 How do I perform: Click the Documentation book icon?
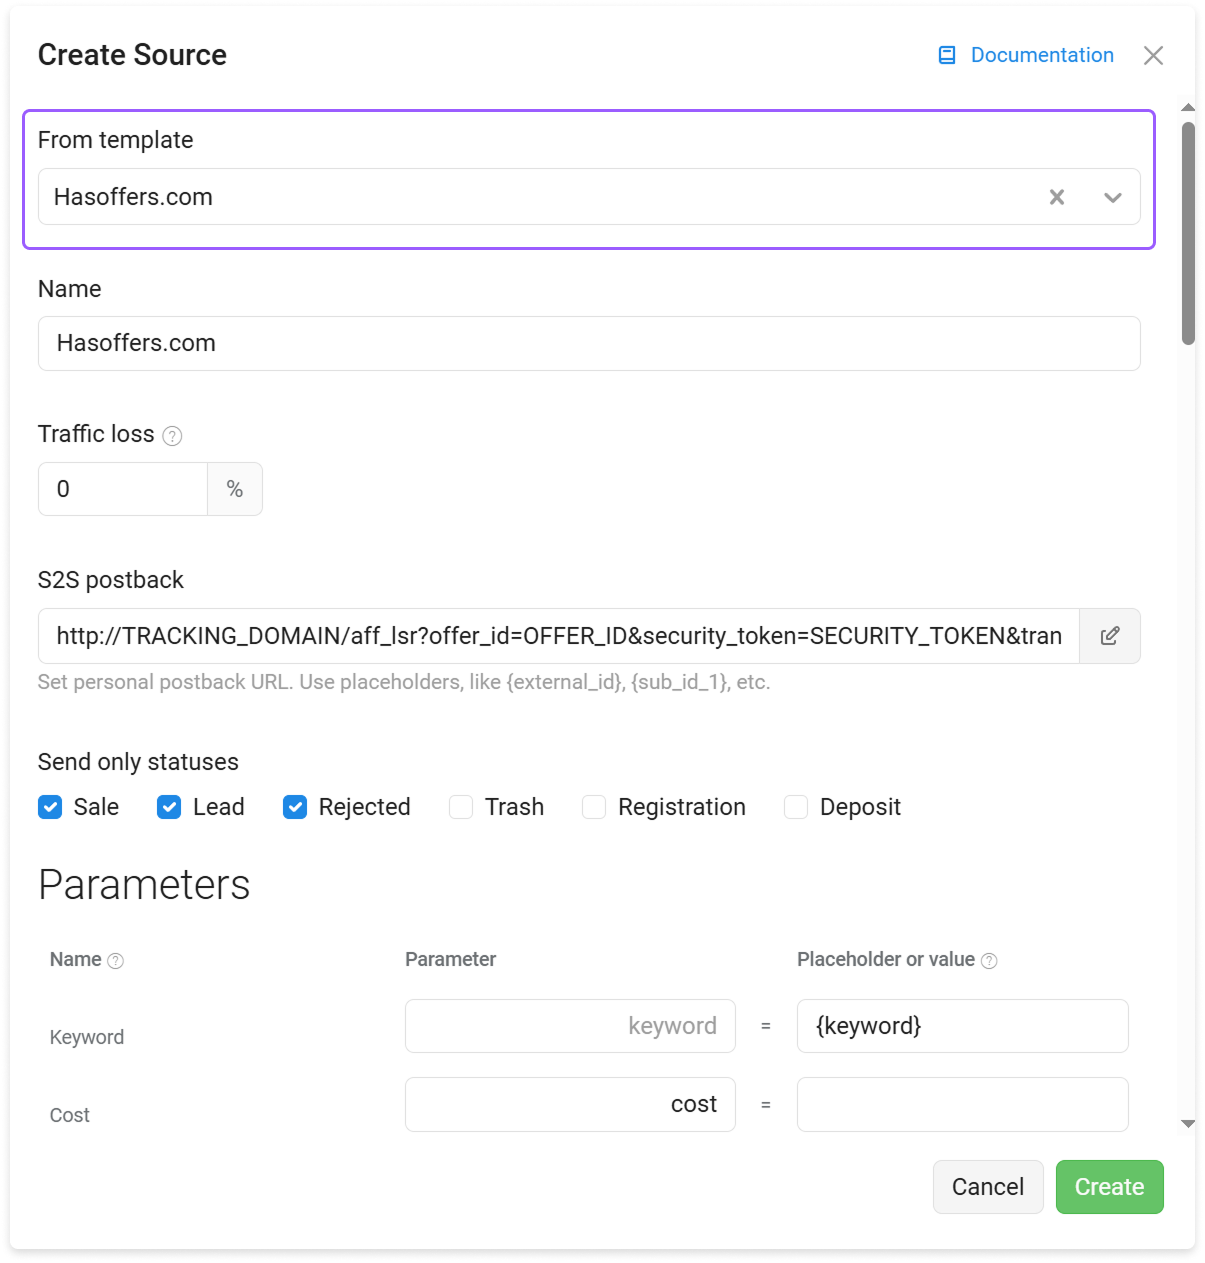click(x=947, y=55)
